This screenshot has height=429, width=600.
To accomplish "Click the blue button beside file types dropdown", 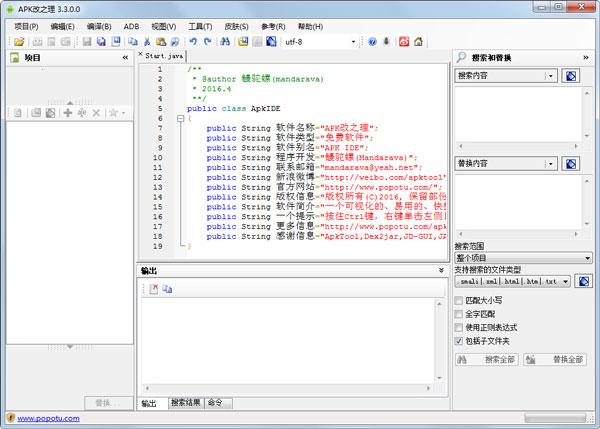I will tap(584, 281).
